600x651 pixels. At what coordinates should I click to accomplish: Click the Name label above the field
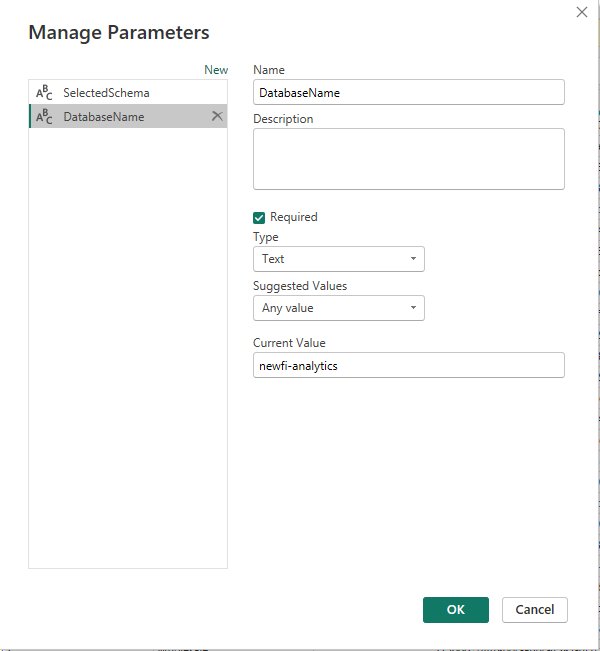269,70
